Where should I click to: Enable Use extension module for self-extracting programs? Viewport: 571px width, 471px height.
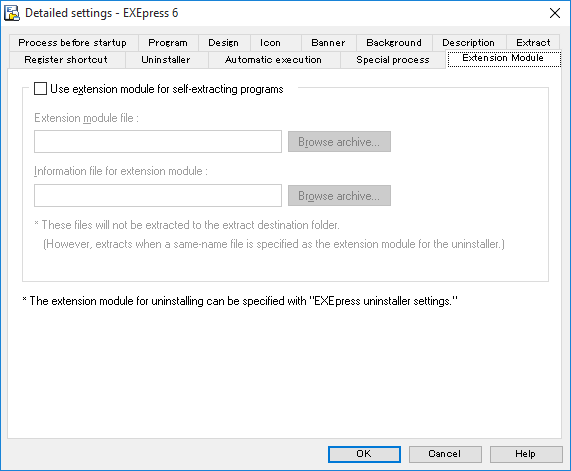(40, 89)
